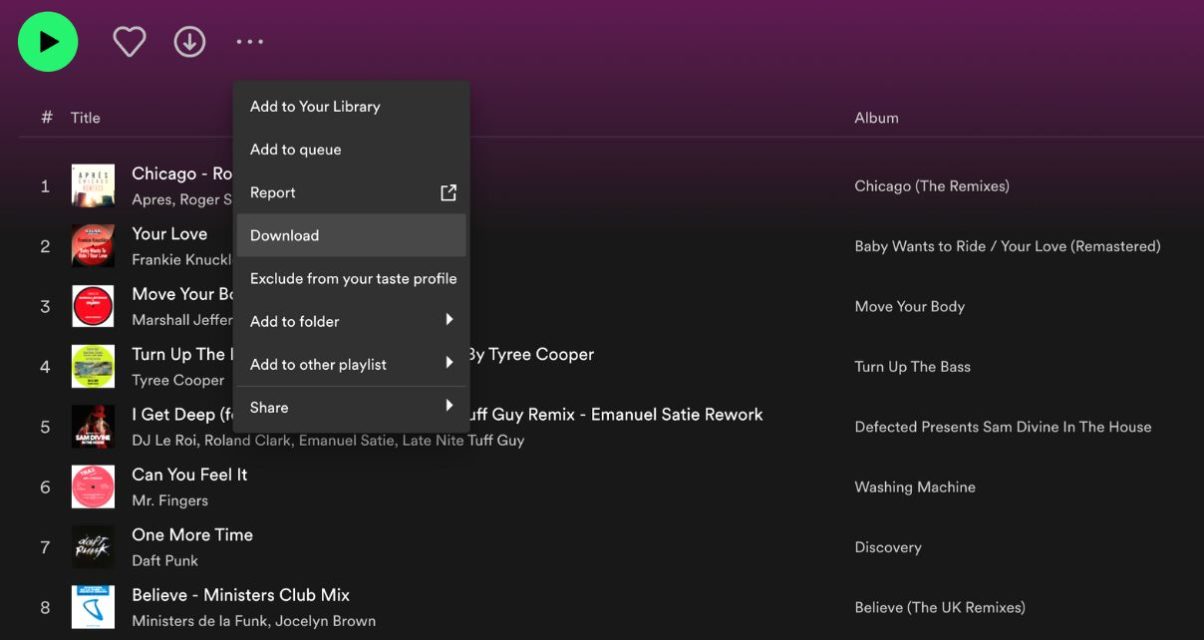
Task: Like the playlist with the heart icon
Action: click(x=129, y=42)
